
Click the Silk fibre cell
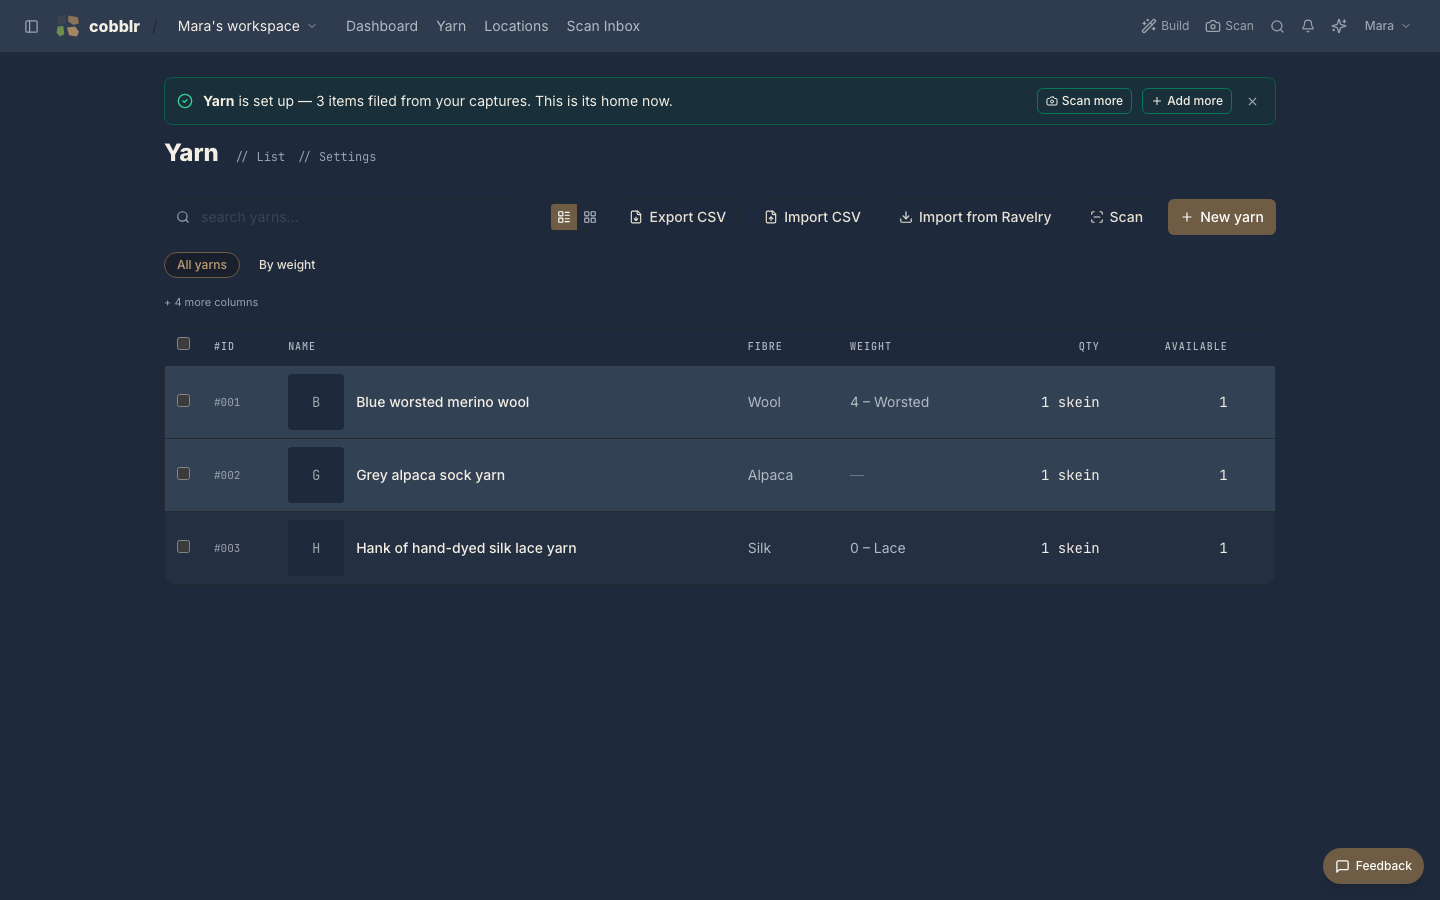759,548
